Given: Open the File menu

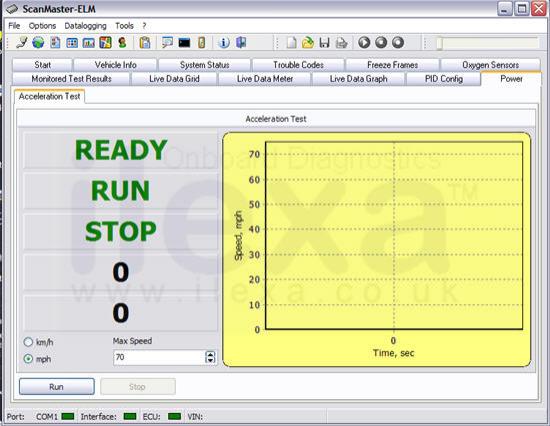Looking at the screenshot, I should coord(14,26).
